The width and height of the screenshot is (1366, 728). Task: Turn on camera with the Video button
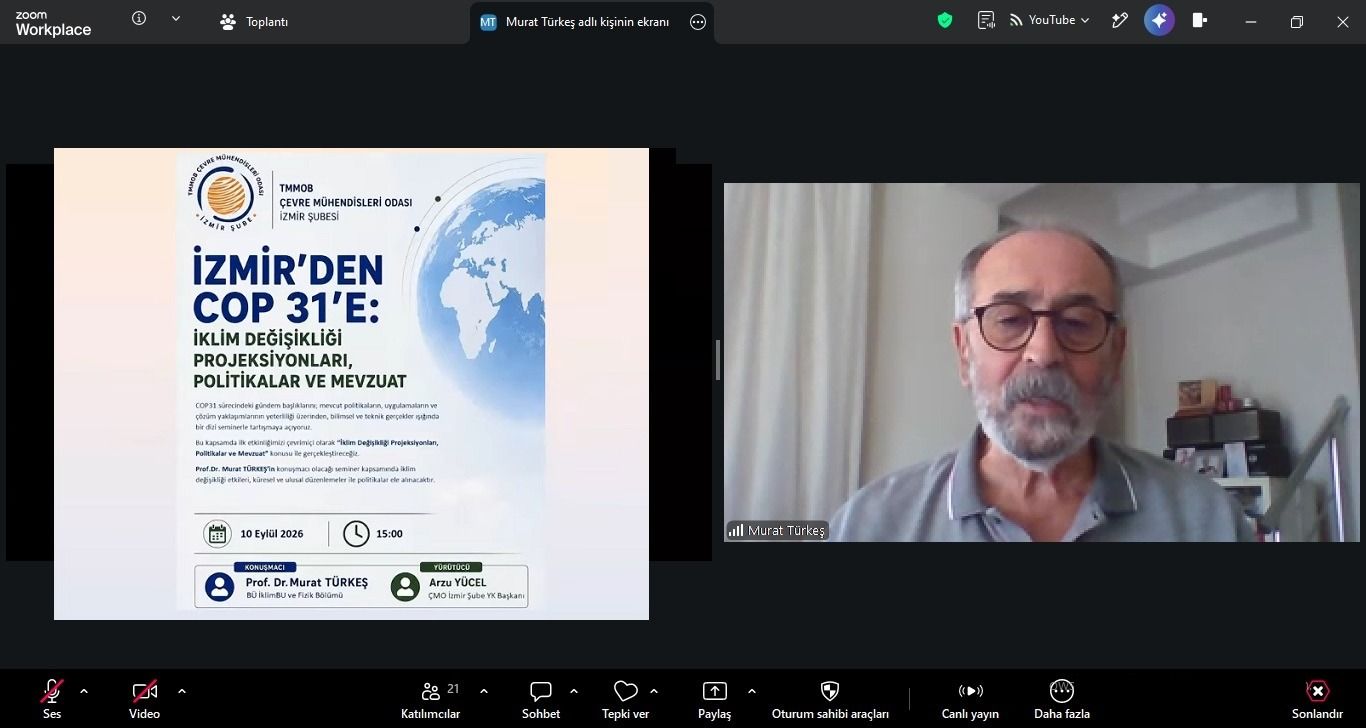click(x=144, y=699)
